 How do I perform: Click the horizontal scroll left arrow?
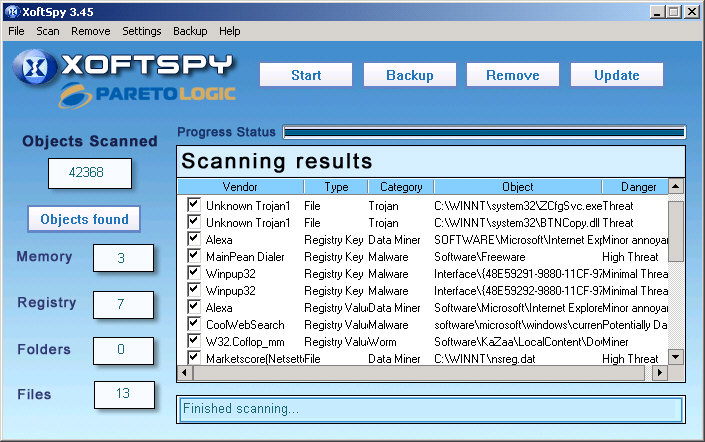click(185, 372)
